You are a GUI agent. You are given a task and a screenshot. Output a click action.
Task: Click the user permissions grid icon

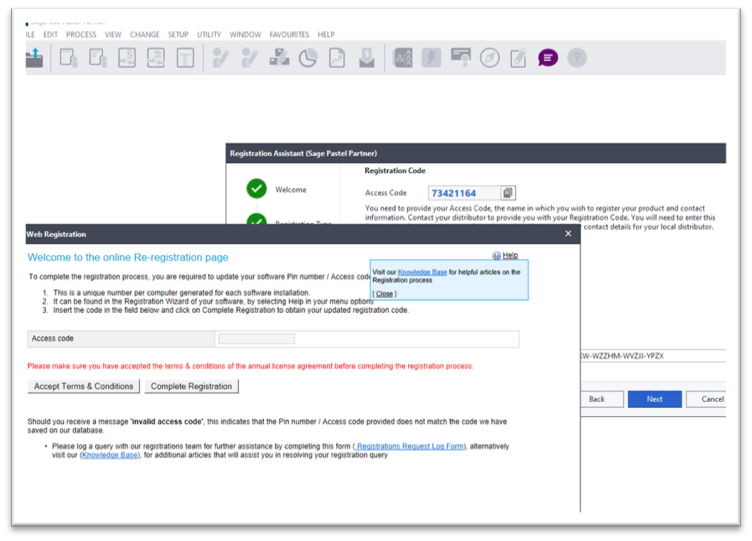pos(403,58)
